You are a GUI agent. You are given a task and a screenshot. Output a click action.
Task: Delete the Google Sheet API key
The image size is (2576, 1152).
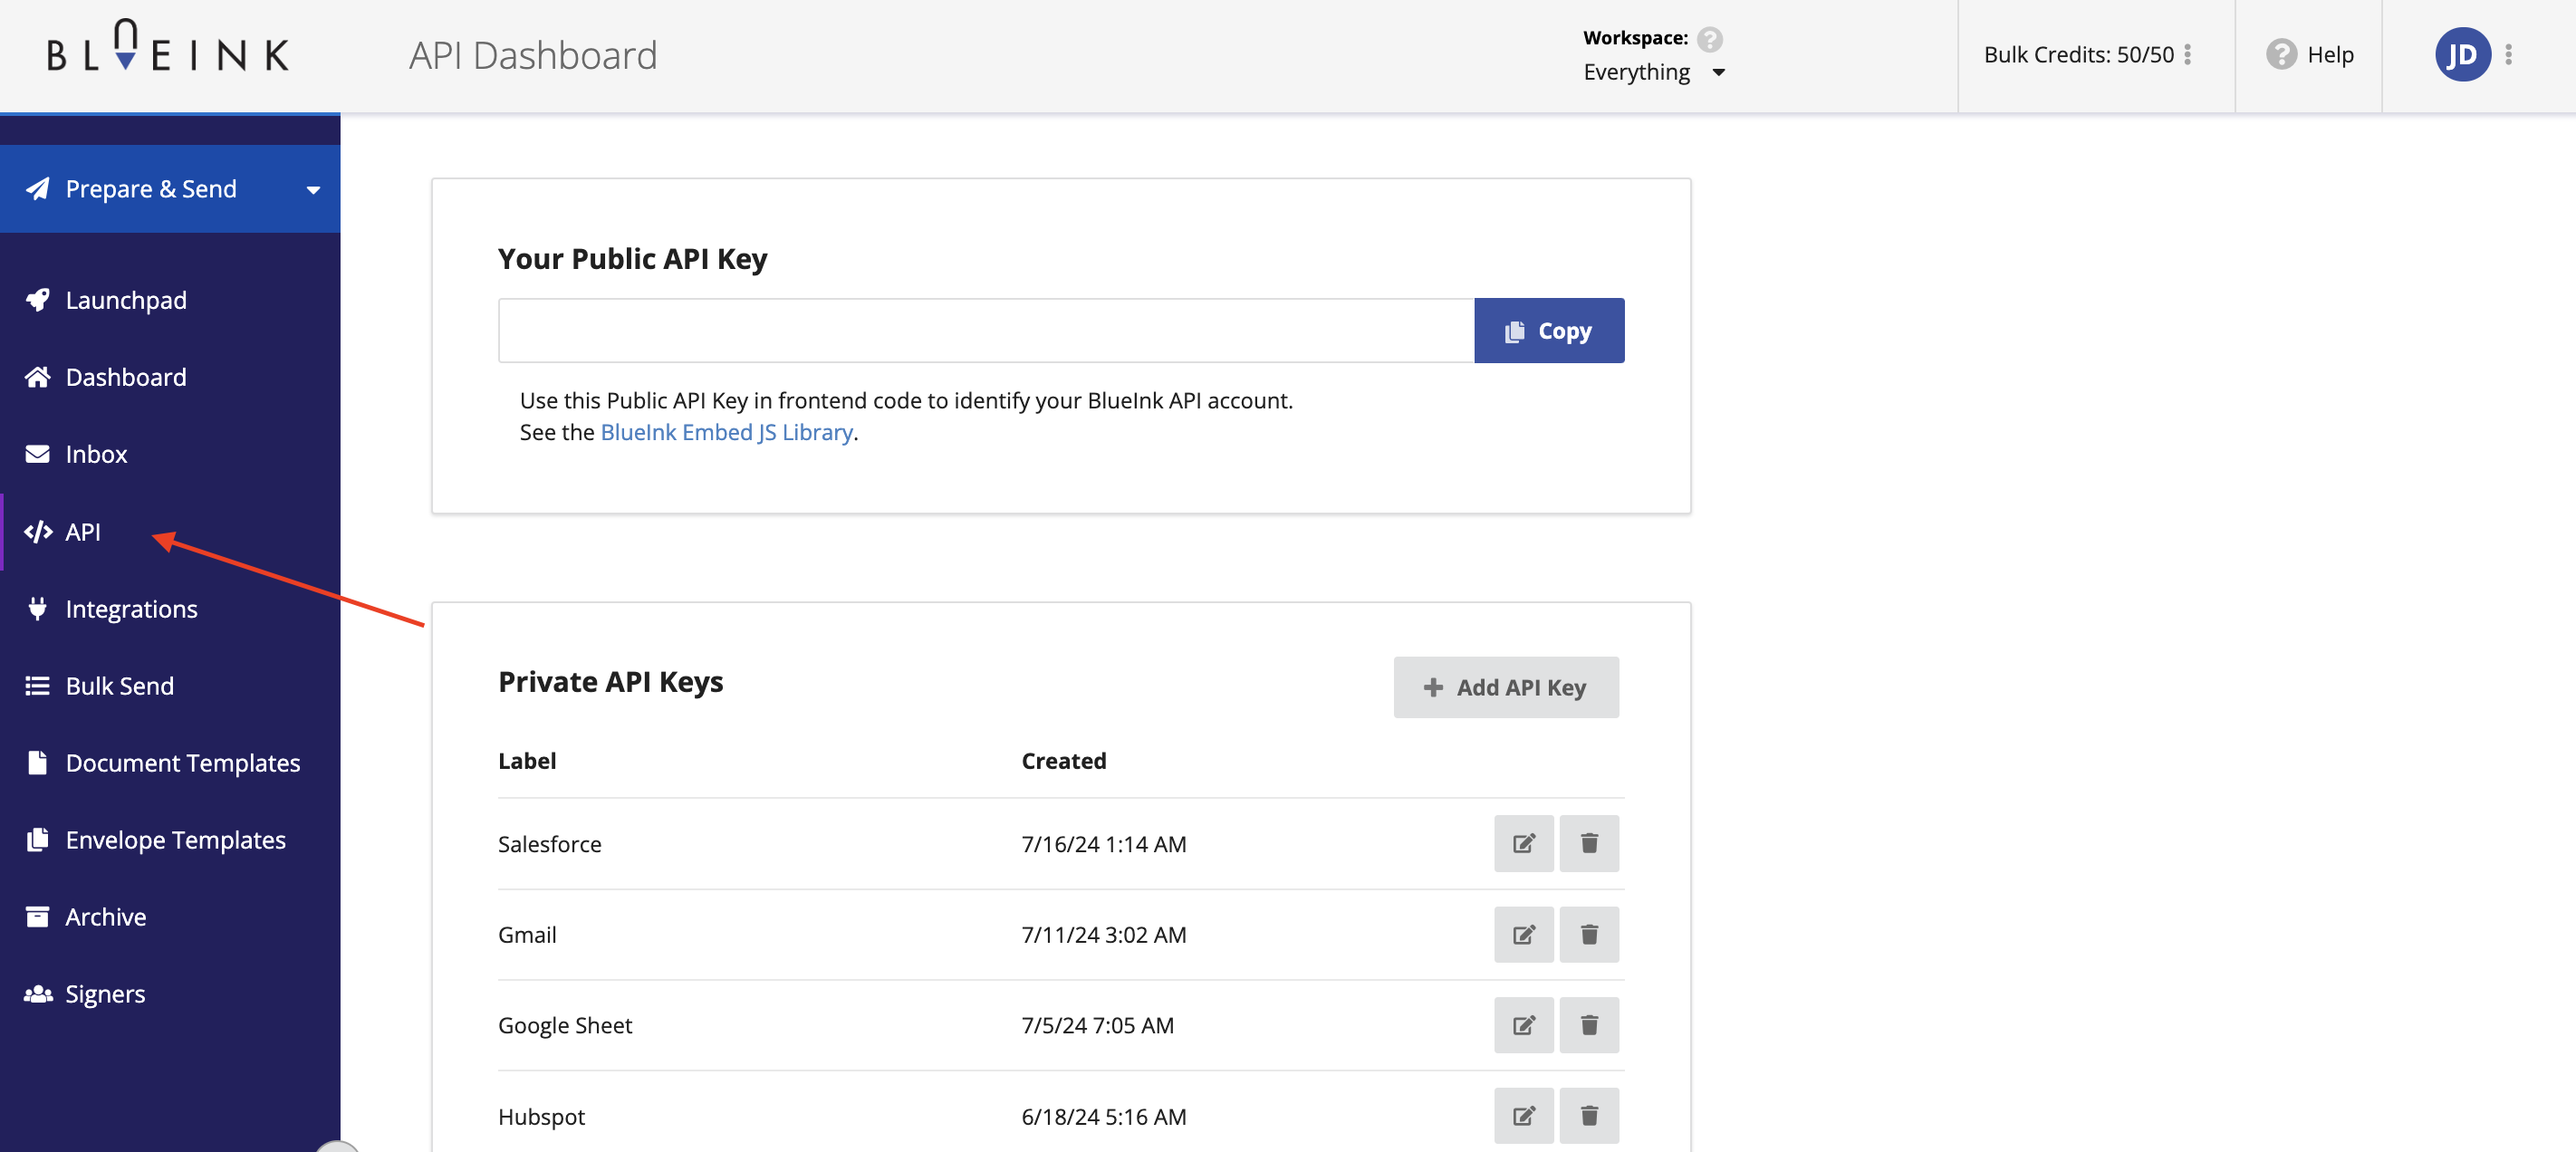[x=1589, y=1026]
